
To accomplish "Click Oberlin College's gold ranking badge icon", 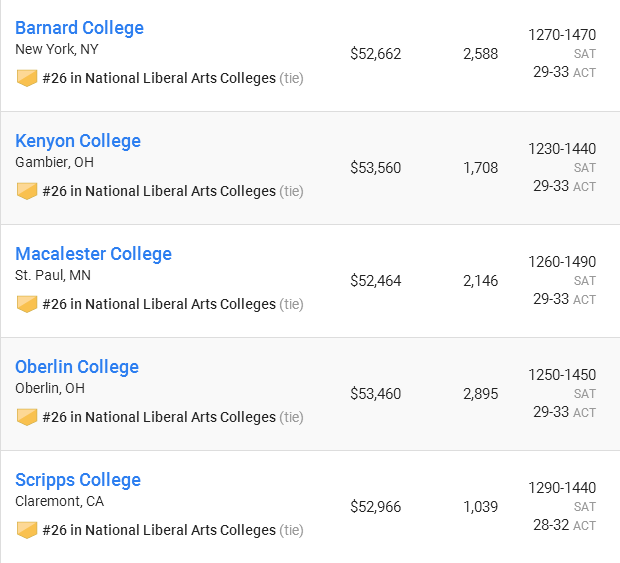I will pos(27,417).
